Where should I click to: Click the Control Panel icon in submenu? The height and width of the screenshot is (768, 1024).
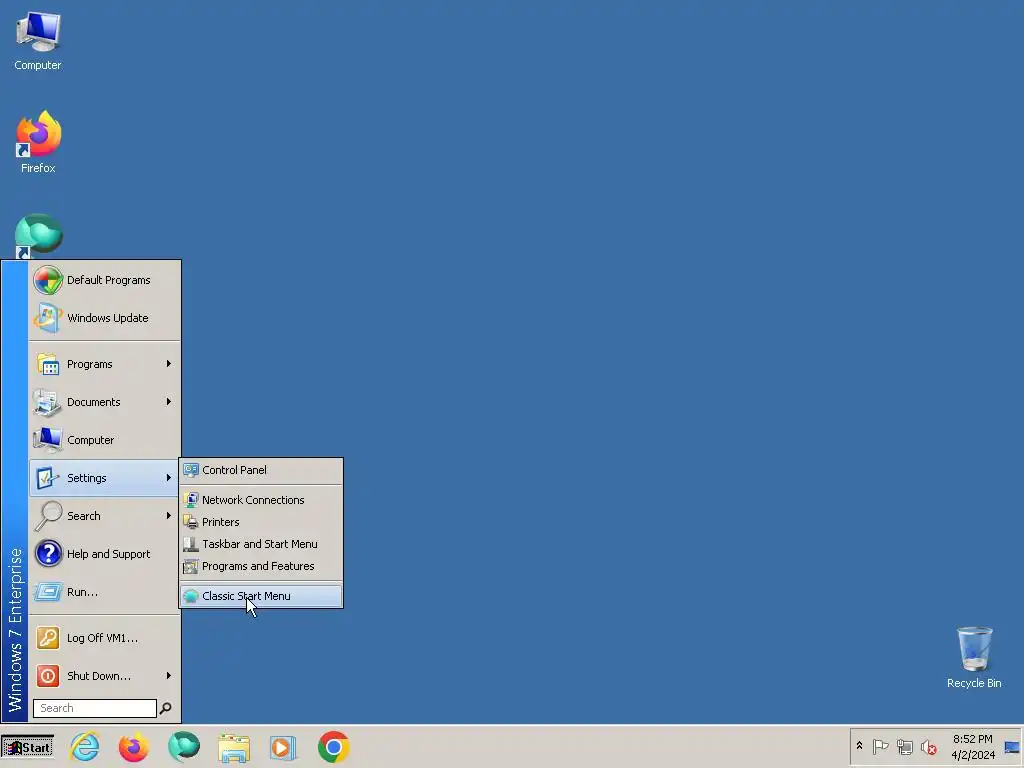[191, 470]
